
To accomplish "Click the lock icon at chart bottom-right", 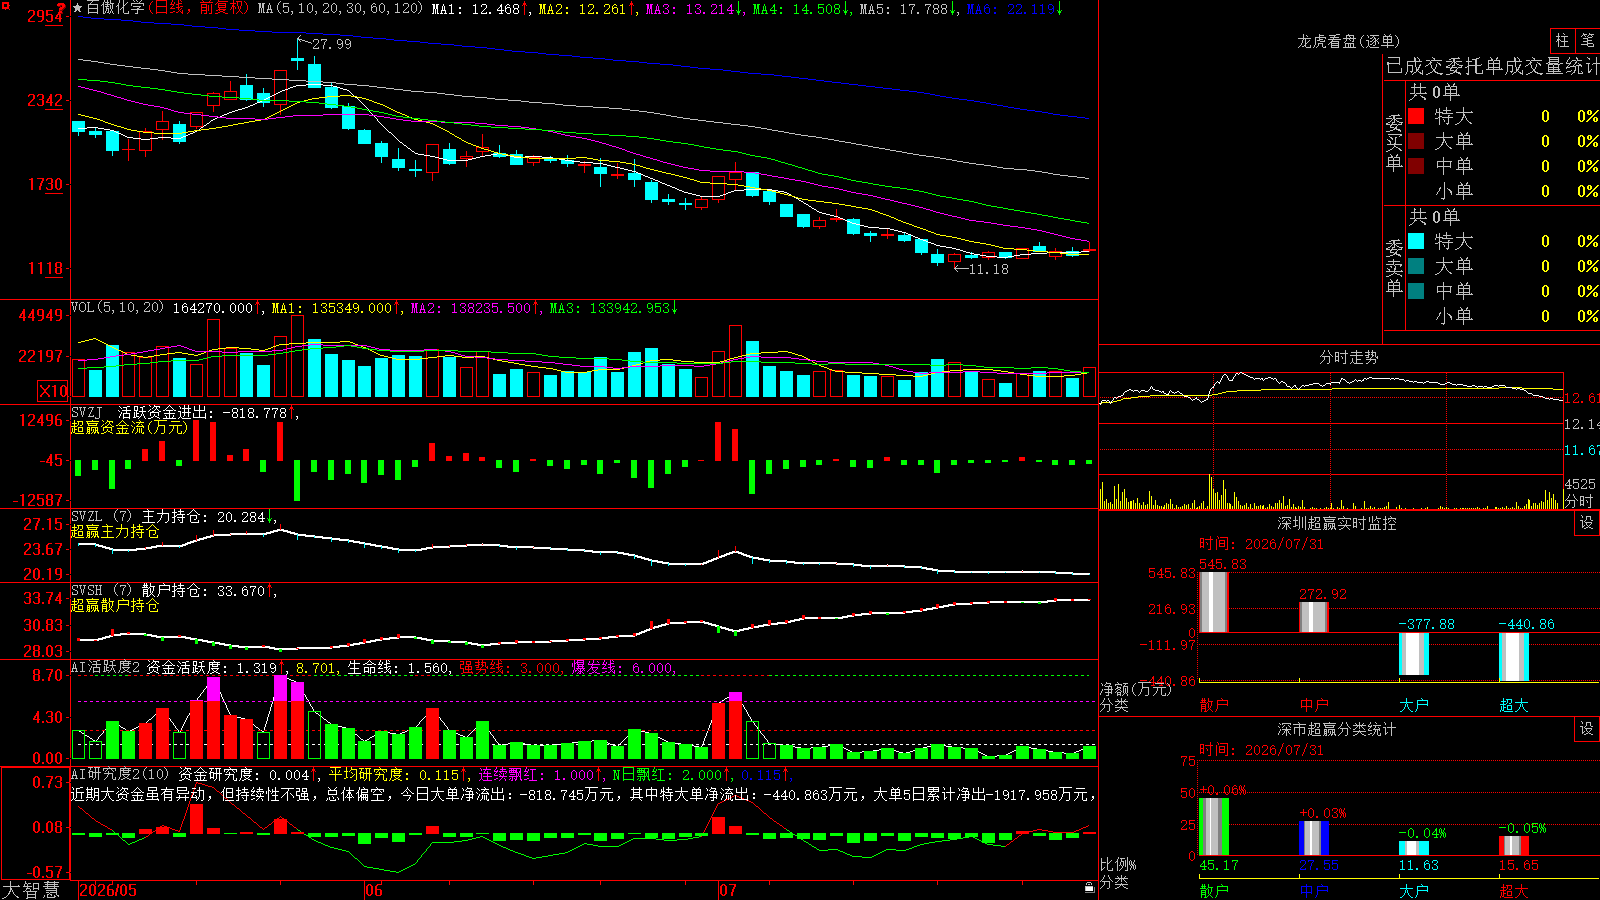I will point(1090,887).
